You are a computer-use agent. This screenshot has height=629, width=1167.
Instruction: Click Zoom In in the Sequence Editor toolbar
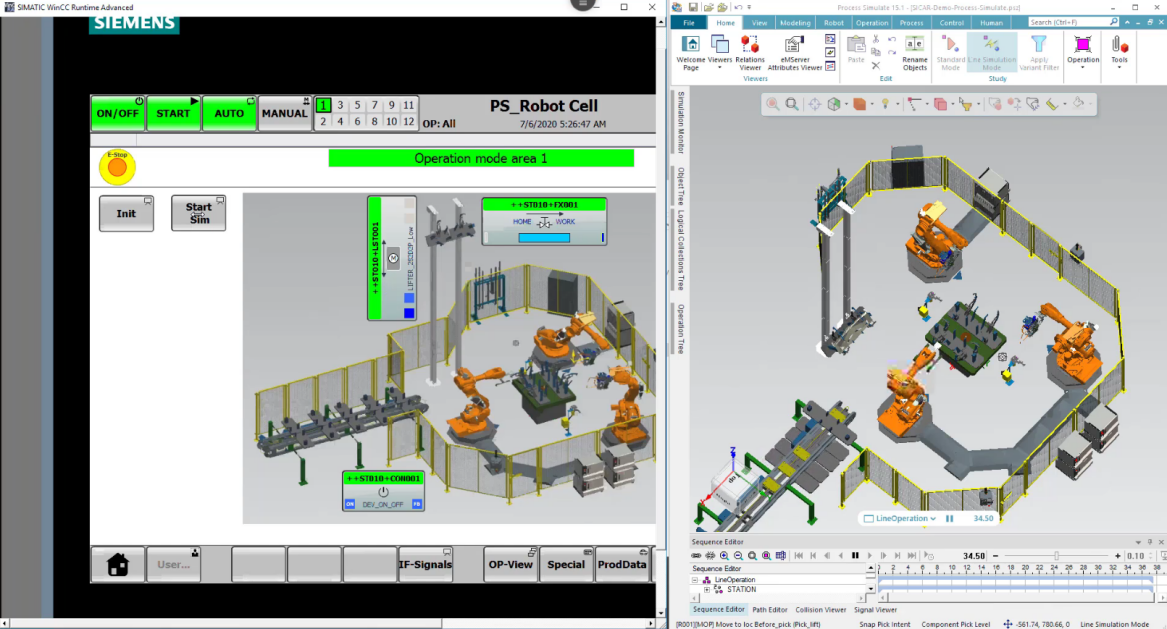coord(724,555)
